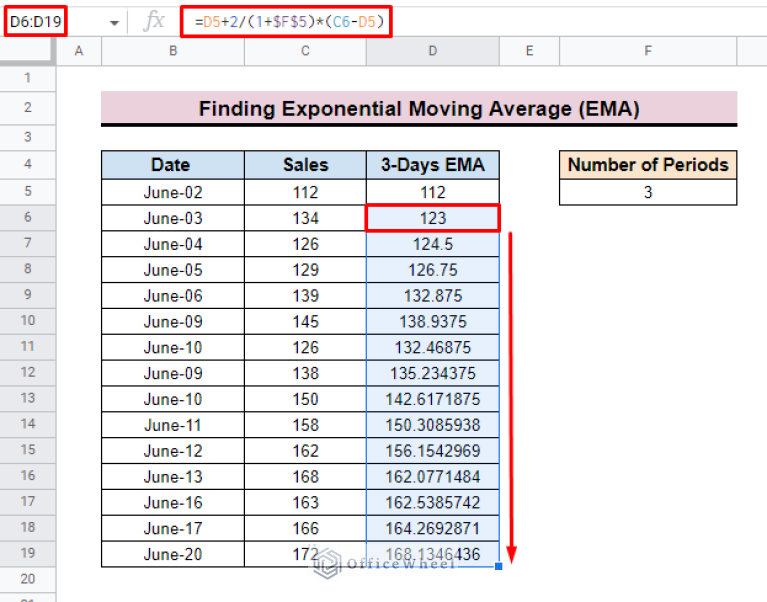This screenshot has width=767, height=602.
Task: Select the title cell Finding Exponential Moving Average
Action: pyautogui.click(x=418, y=108)
